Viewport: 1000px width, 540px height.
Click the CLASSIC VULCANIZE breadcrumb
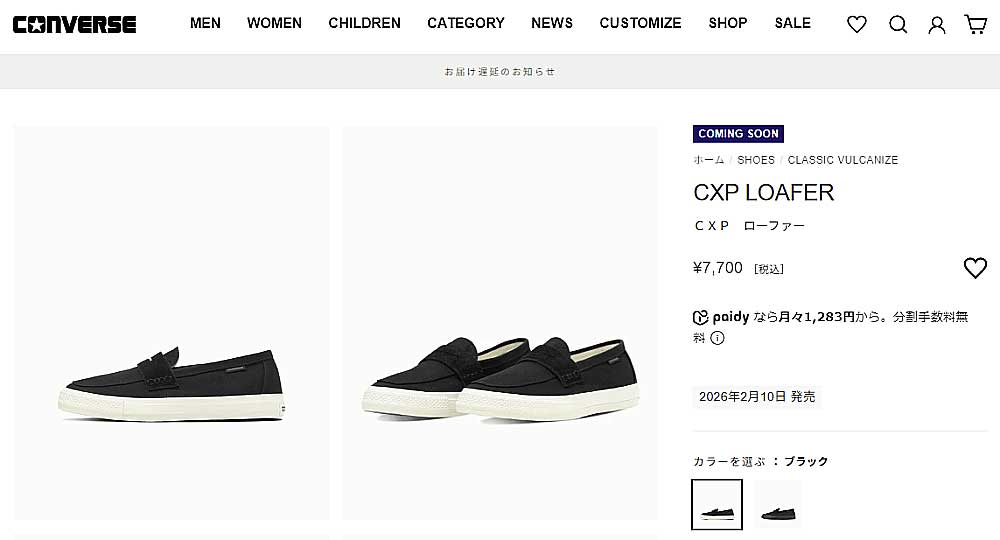click(x=843, y=160)
